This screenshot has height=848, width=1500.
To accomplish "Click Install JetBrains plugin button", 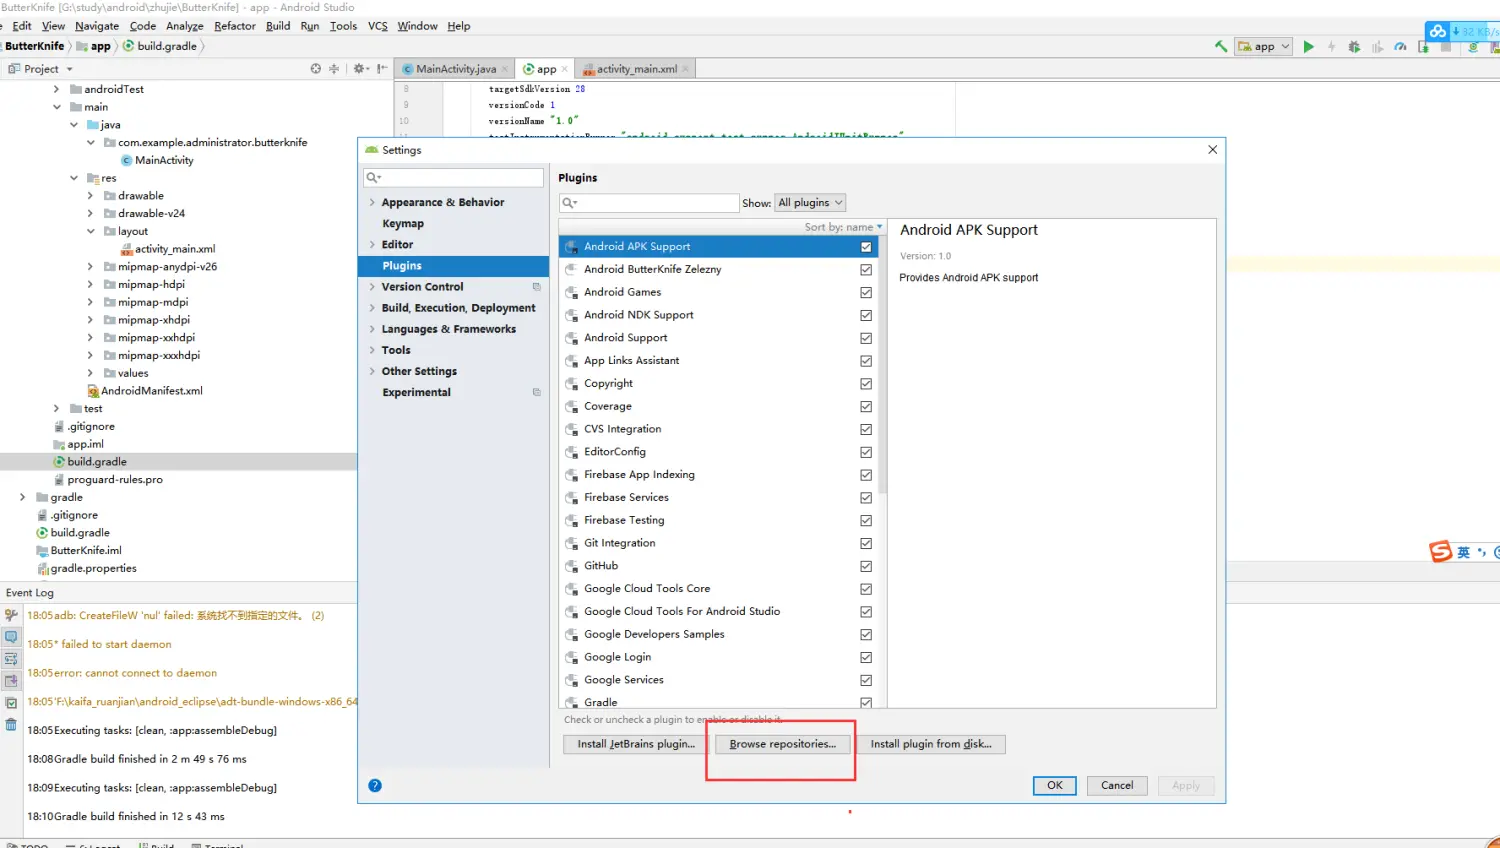I will pos(636,744).
